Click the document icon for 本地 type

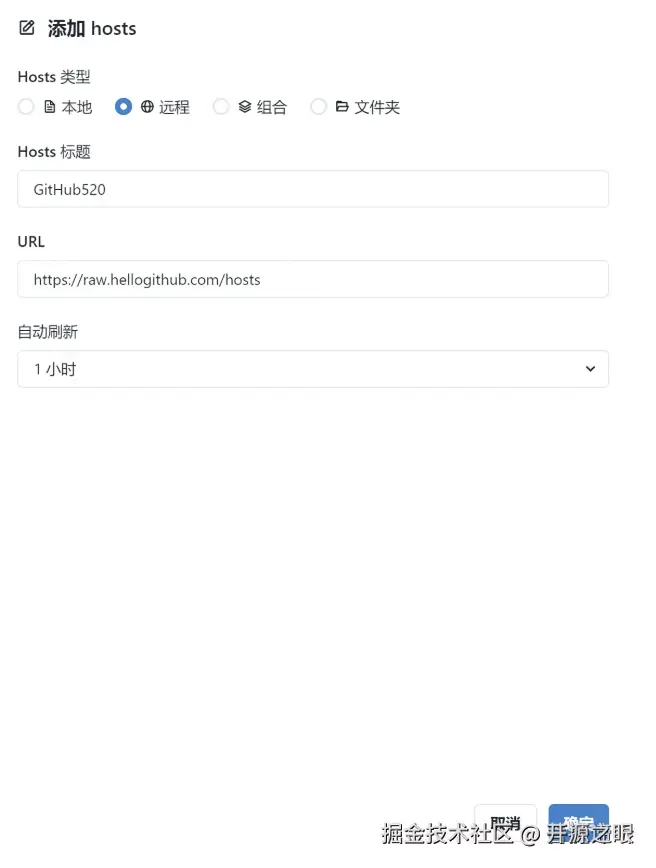(50, 107)
